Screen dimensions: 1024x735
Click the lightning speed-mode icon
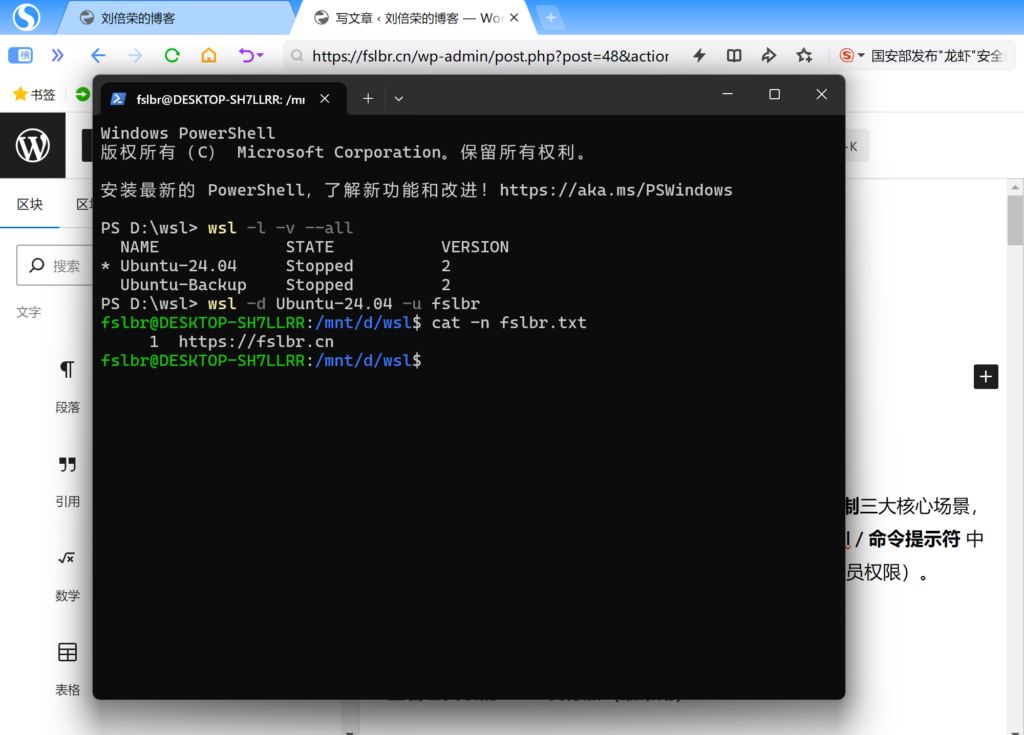700,55
